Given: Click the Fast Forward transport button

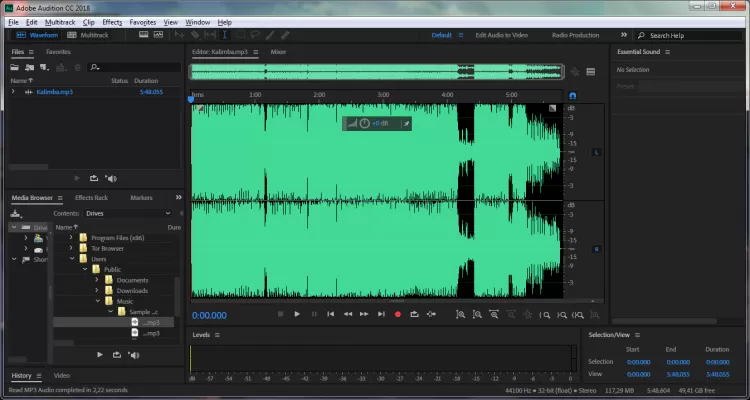Looking at the screenshot, I should tap(364, 314).
